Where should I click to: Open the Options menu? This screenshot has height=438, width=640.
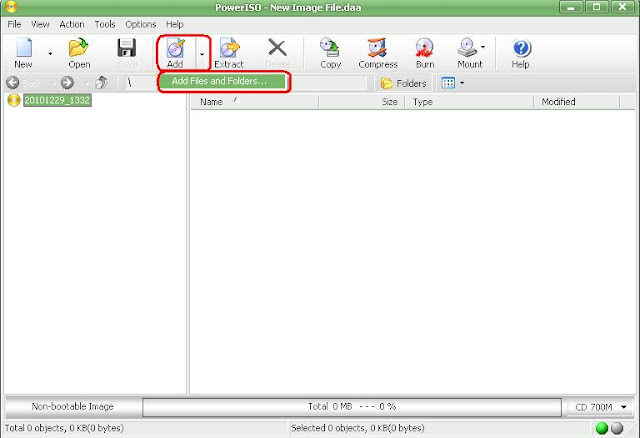(x=140, y=24)
